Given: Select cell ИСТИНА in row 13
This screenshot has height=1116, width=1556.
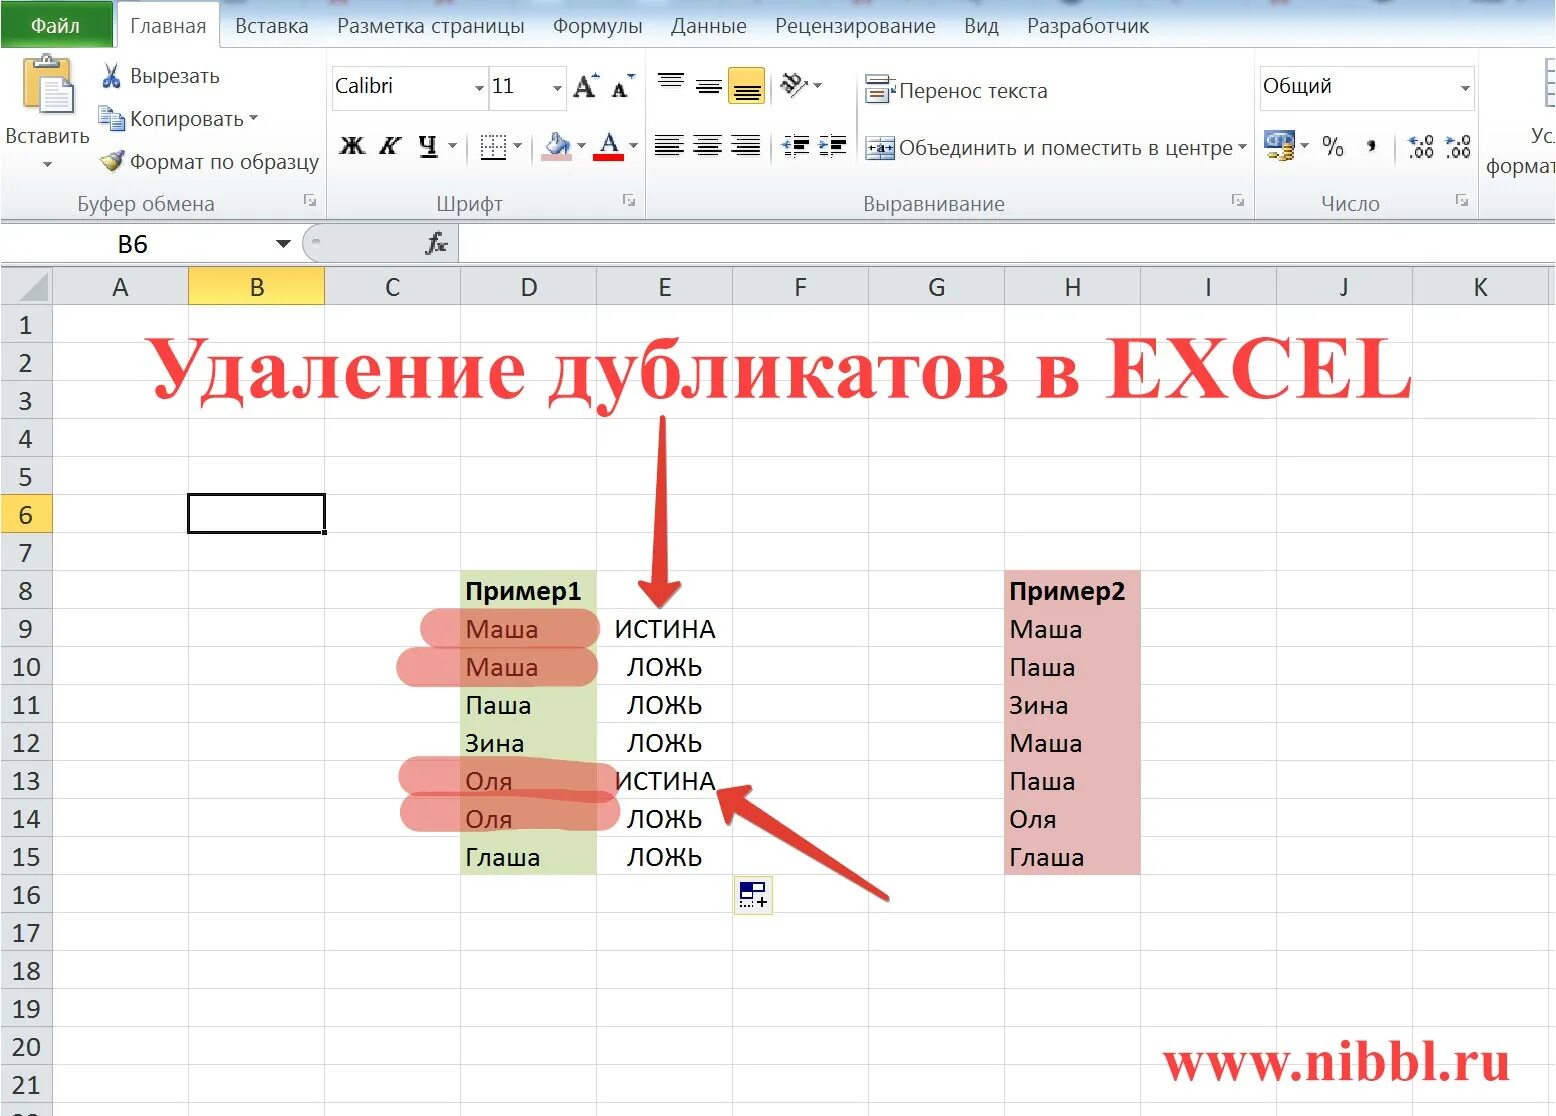Looking at the screenshot, I should tap(664, 781).
